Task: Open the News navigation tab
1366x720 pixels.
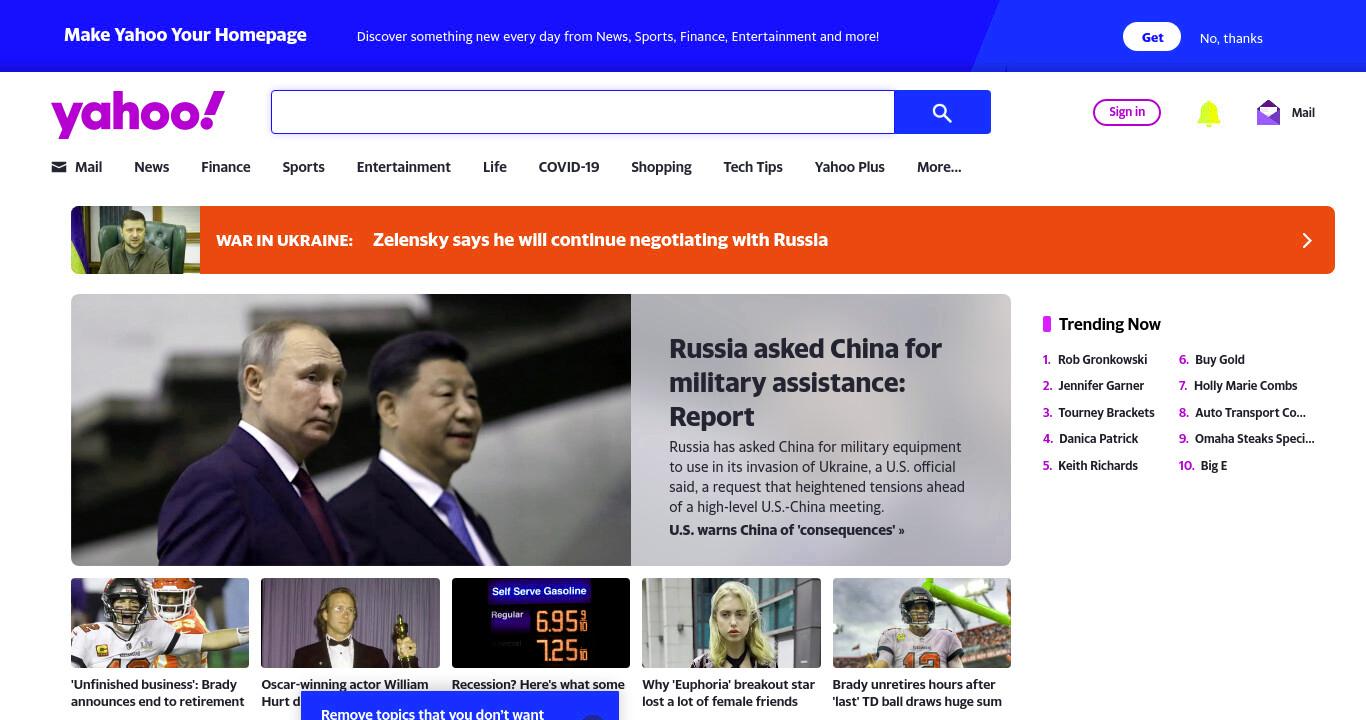Action: [x=152, y=167]
